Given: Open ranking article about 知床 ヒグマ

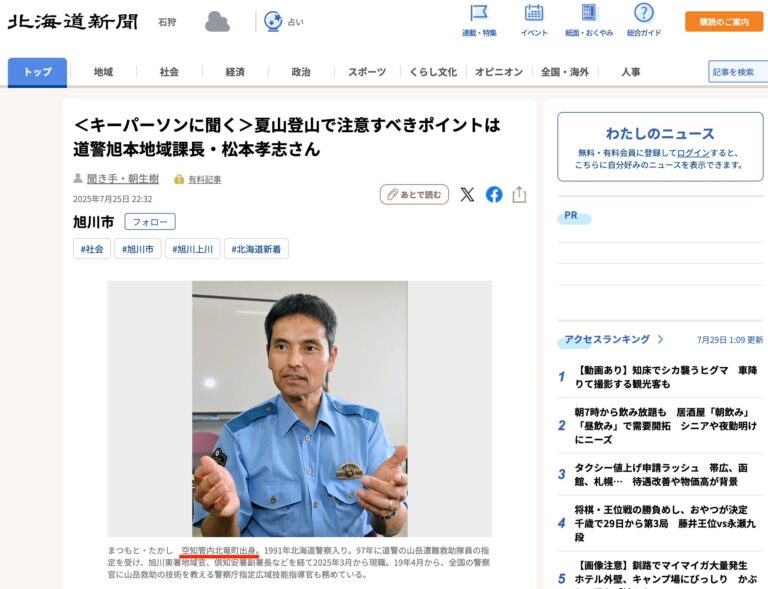Looking at the screenshot, I should point(666,377).
